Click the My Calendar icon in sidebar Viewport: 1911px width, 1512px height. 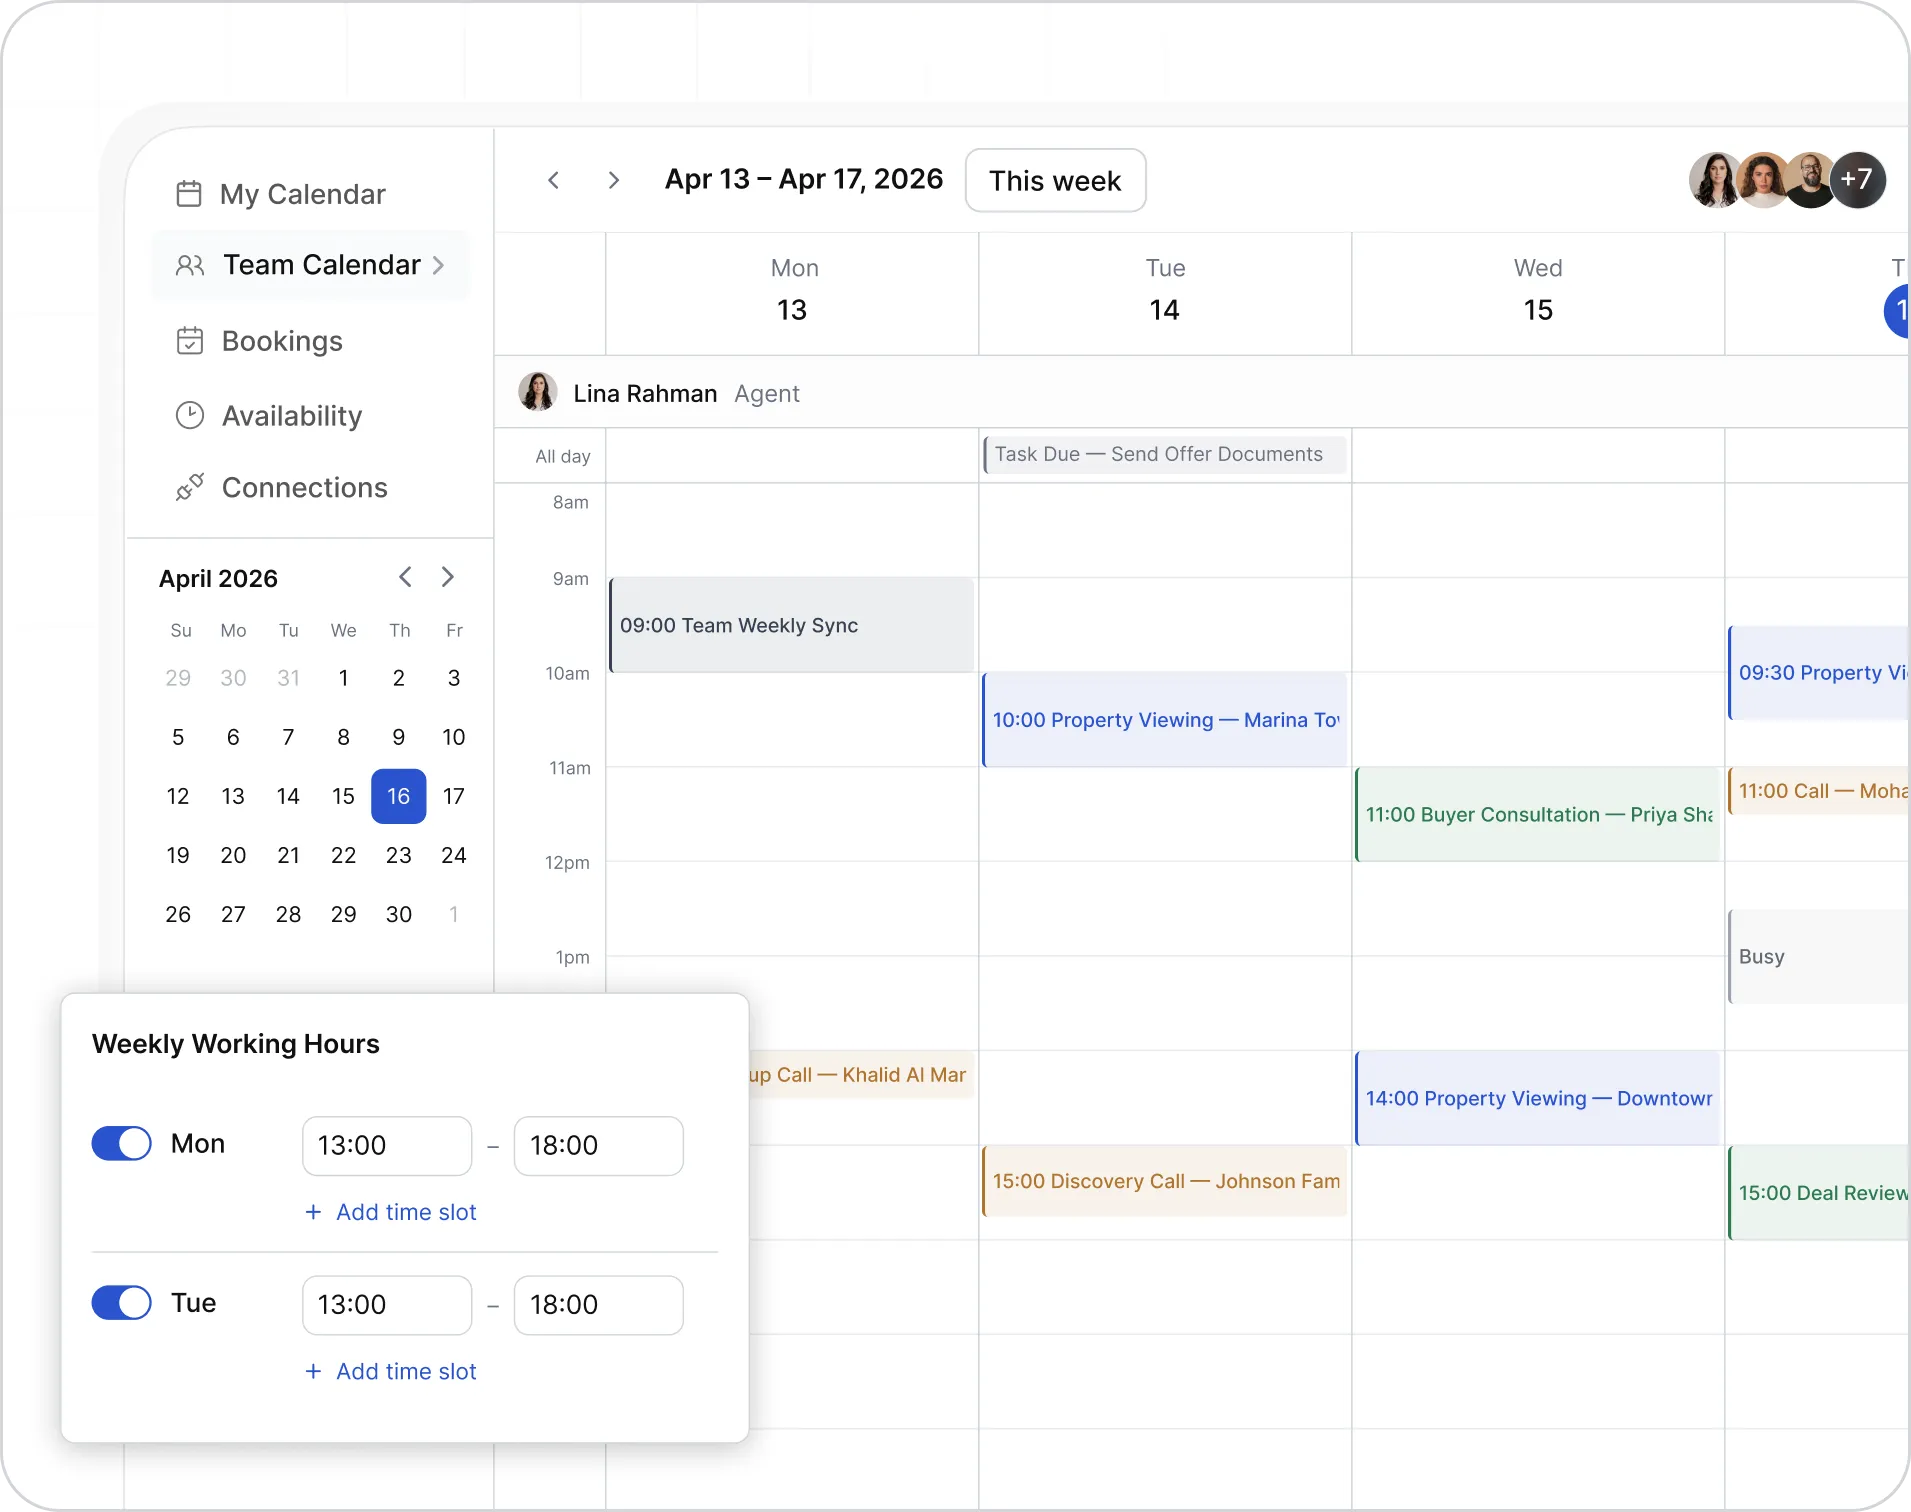pos(189,193)
